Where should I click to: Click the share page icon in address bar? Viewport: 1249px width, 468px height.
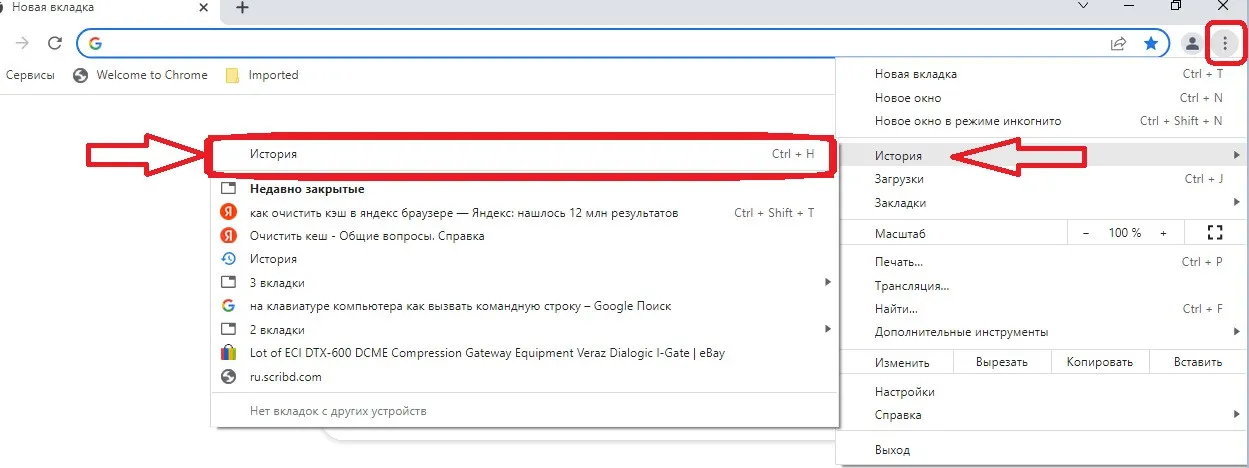(x=1119, y=43)
